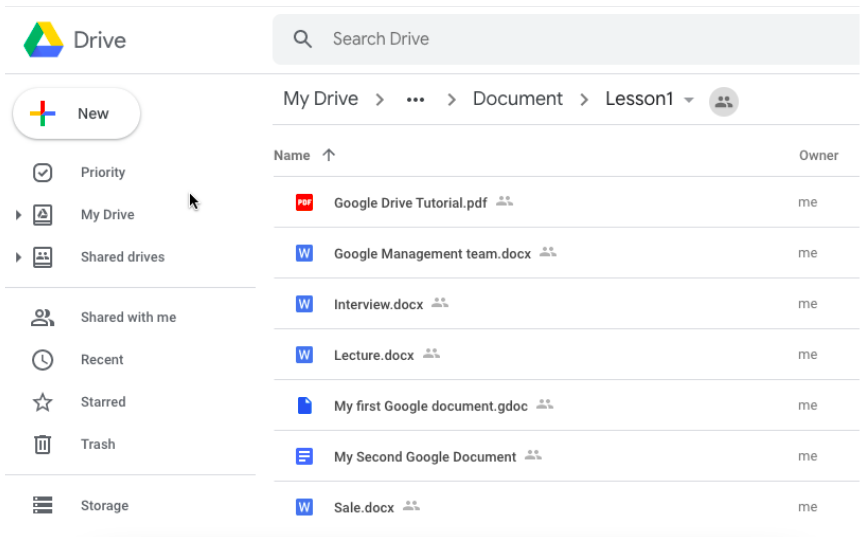866x537 pixels.
Task: Click the Lesson1 breadcrumb label
Action: click(x=640, y=99)
